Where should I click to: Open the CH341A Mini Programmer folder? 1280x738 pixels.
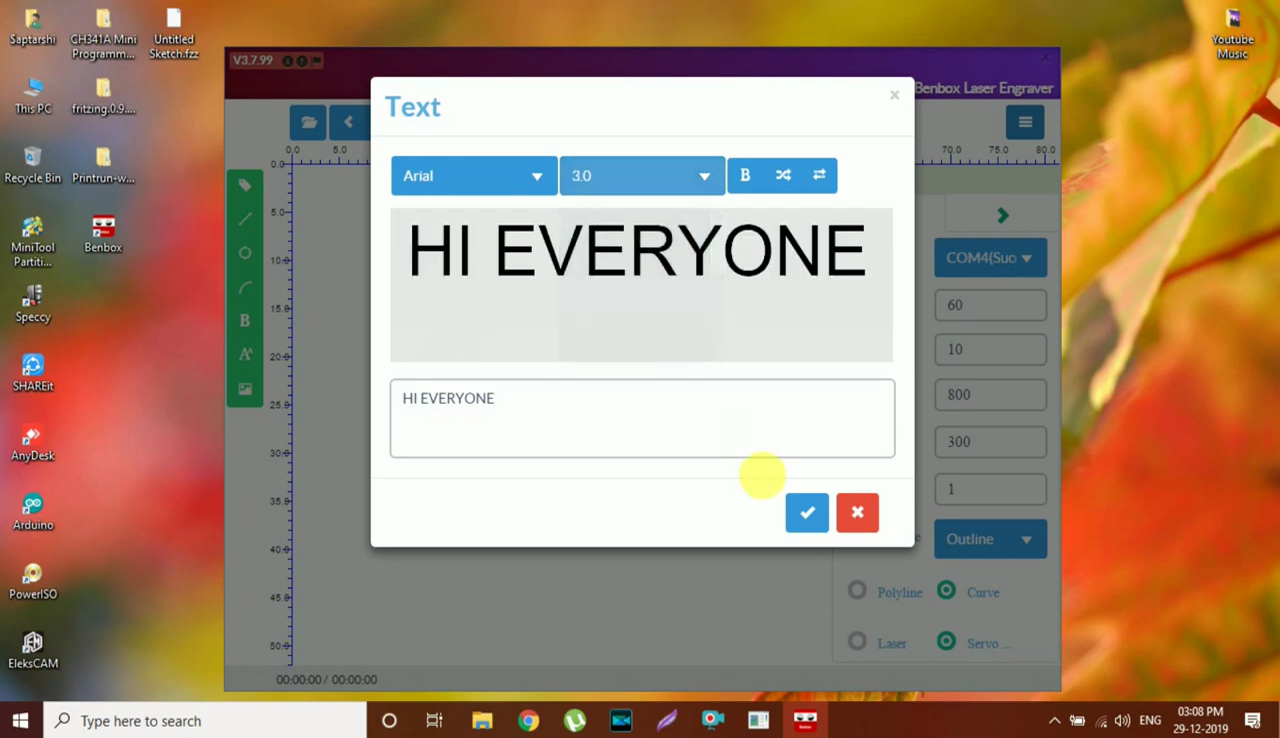(103, 35)
